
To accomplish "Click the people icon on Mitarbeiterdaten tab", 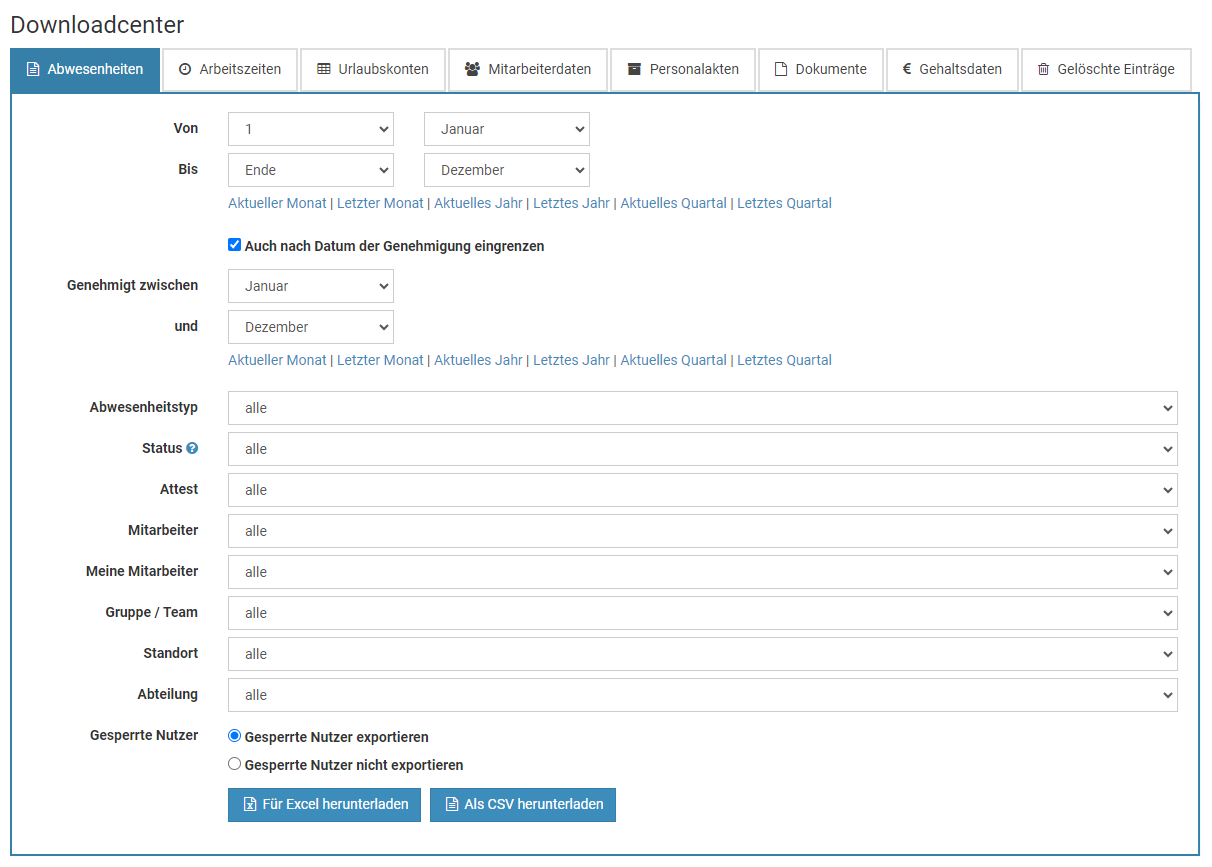I will pyautogui.click(x=472, y=70).
